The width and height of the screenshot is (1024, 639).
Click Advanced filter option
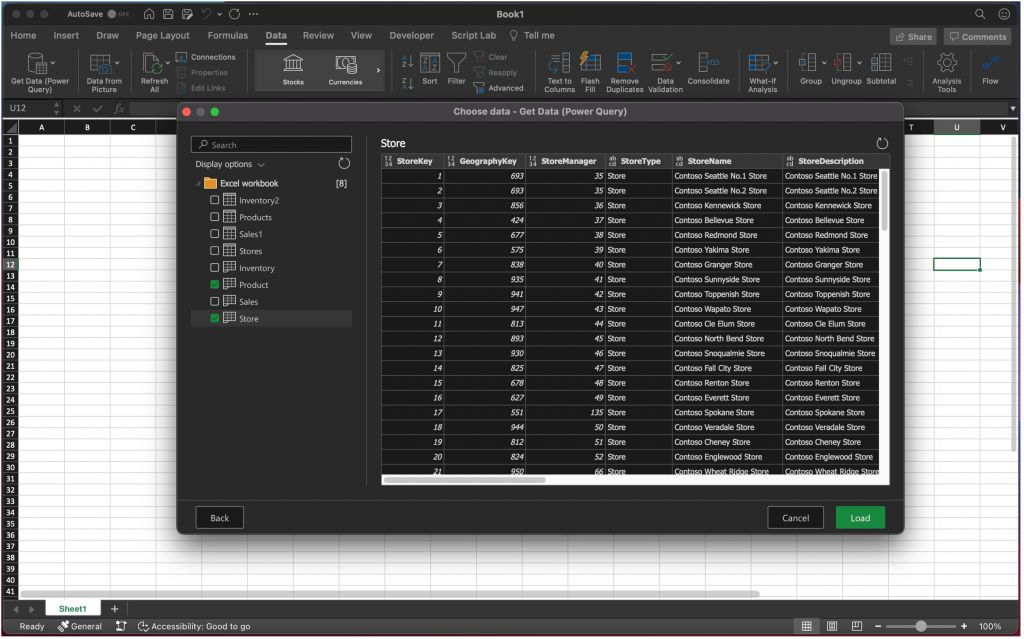click(x=498, y=88)
